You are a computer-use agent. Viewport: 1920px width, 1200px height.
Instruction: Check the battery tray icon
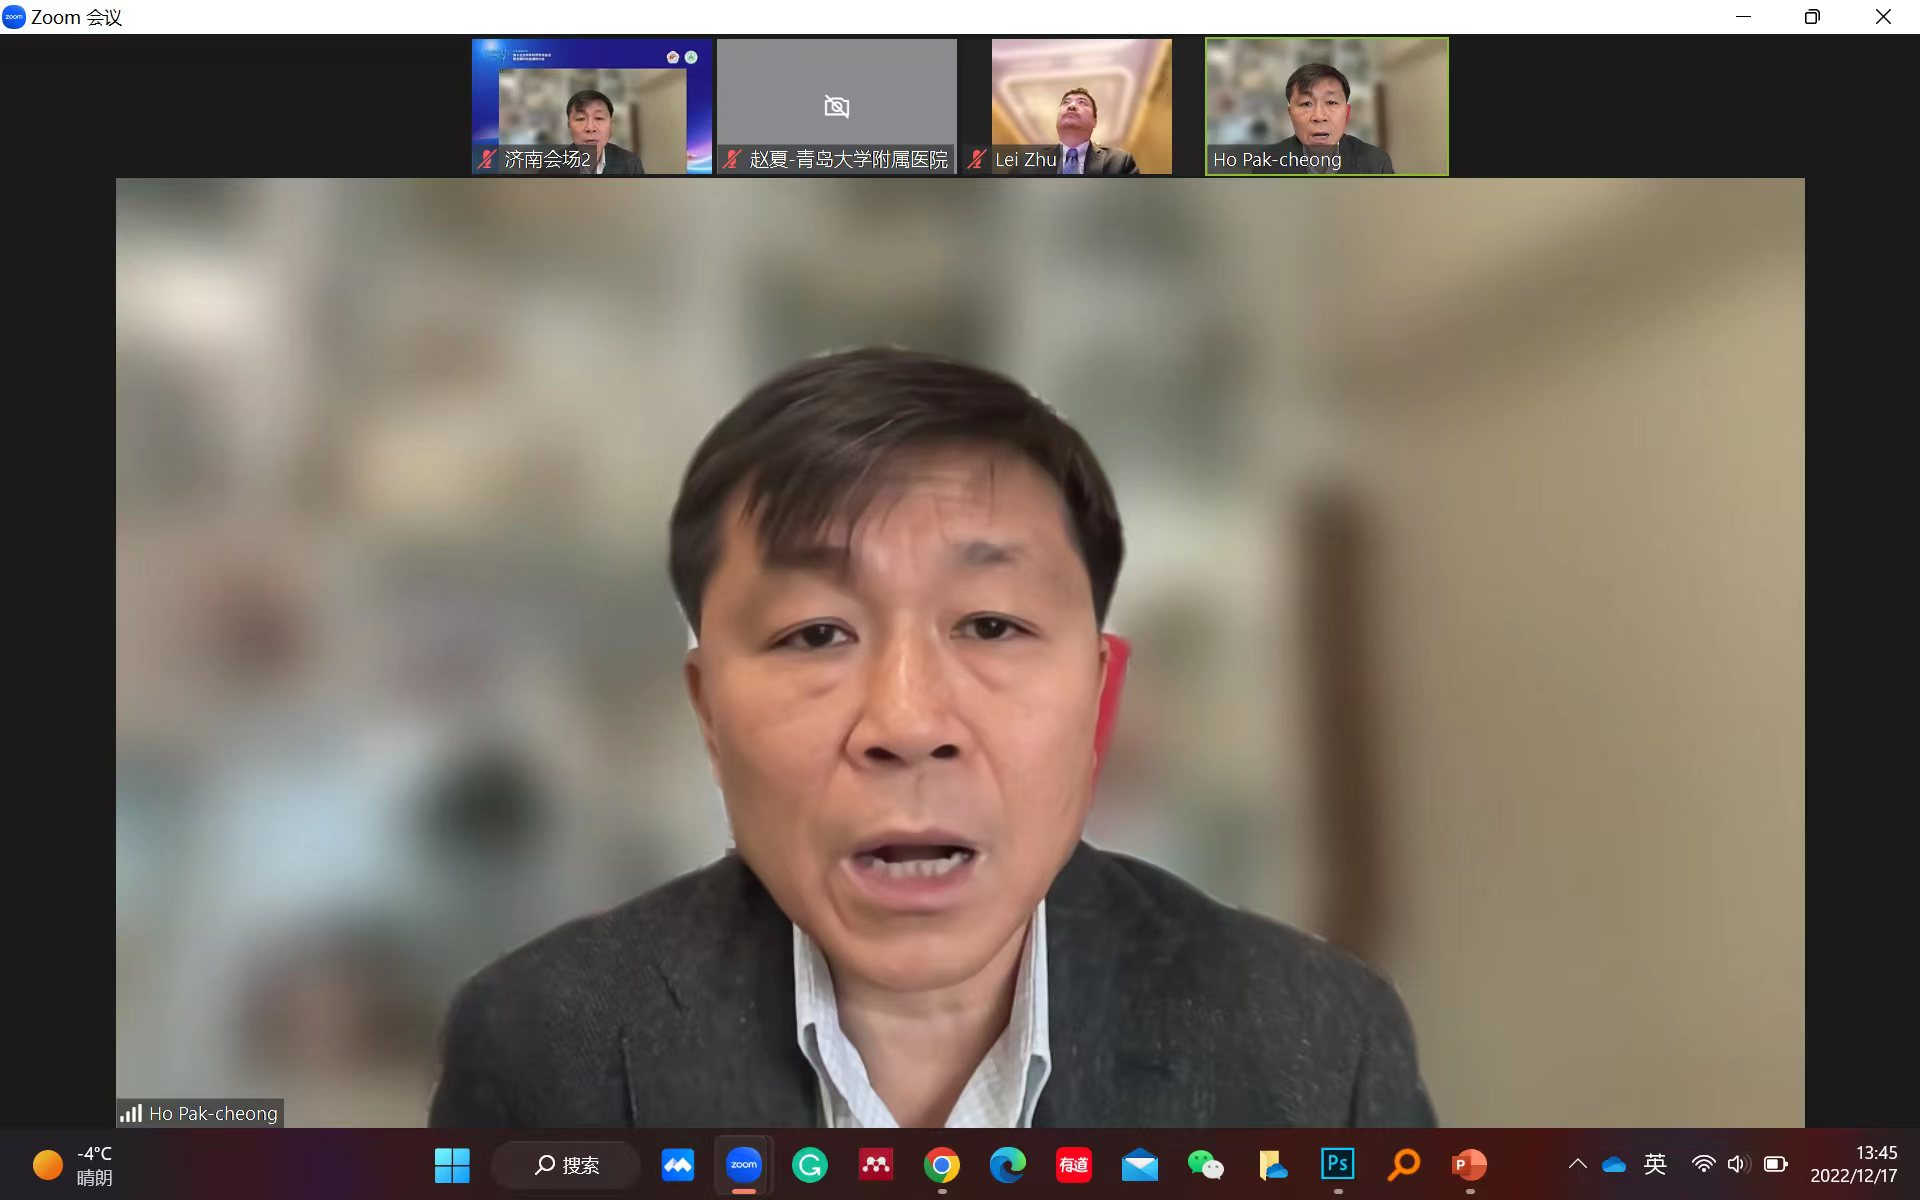coord(1776,1164)
